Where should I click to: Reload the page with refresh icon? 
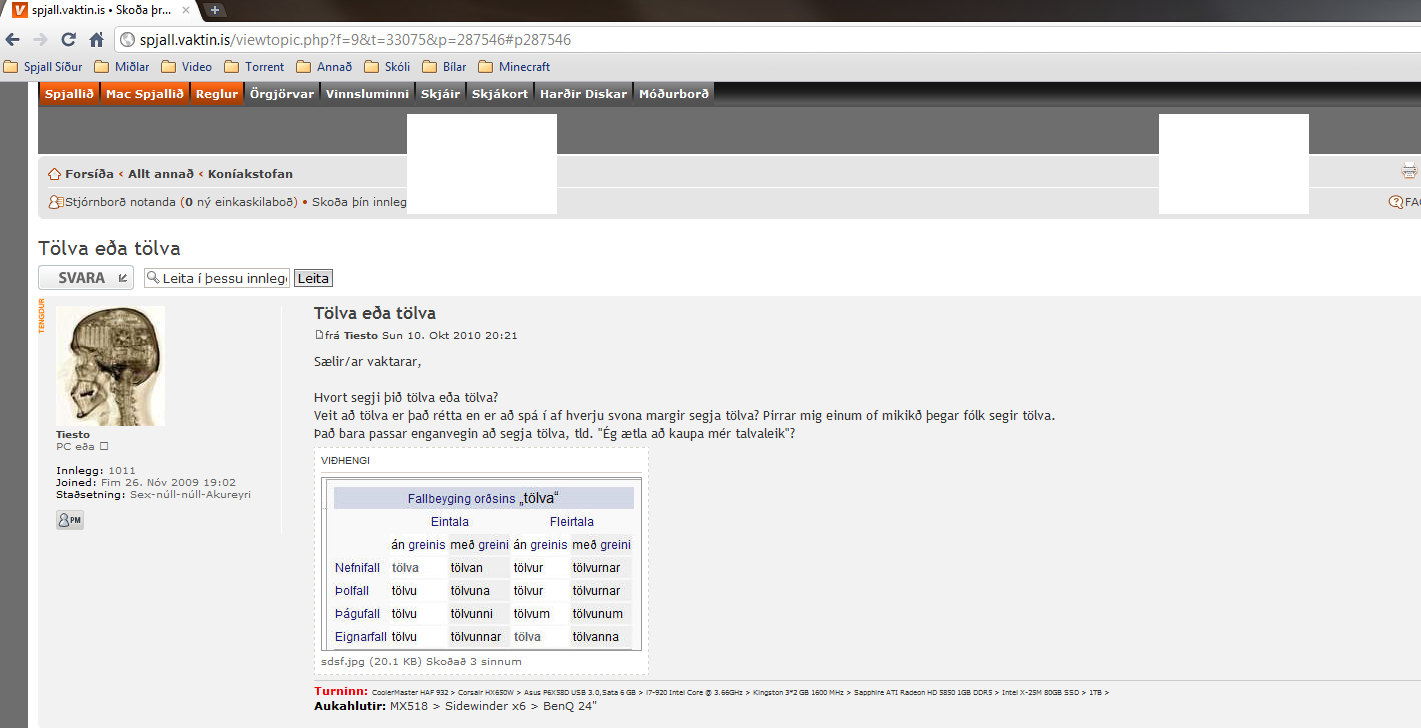click(68, 40)
